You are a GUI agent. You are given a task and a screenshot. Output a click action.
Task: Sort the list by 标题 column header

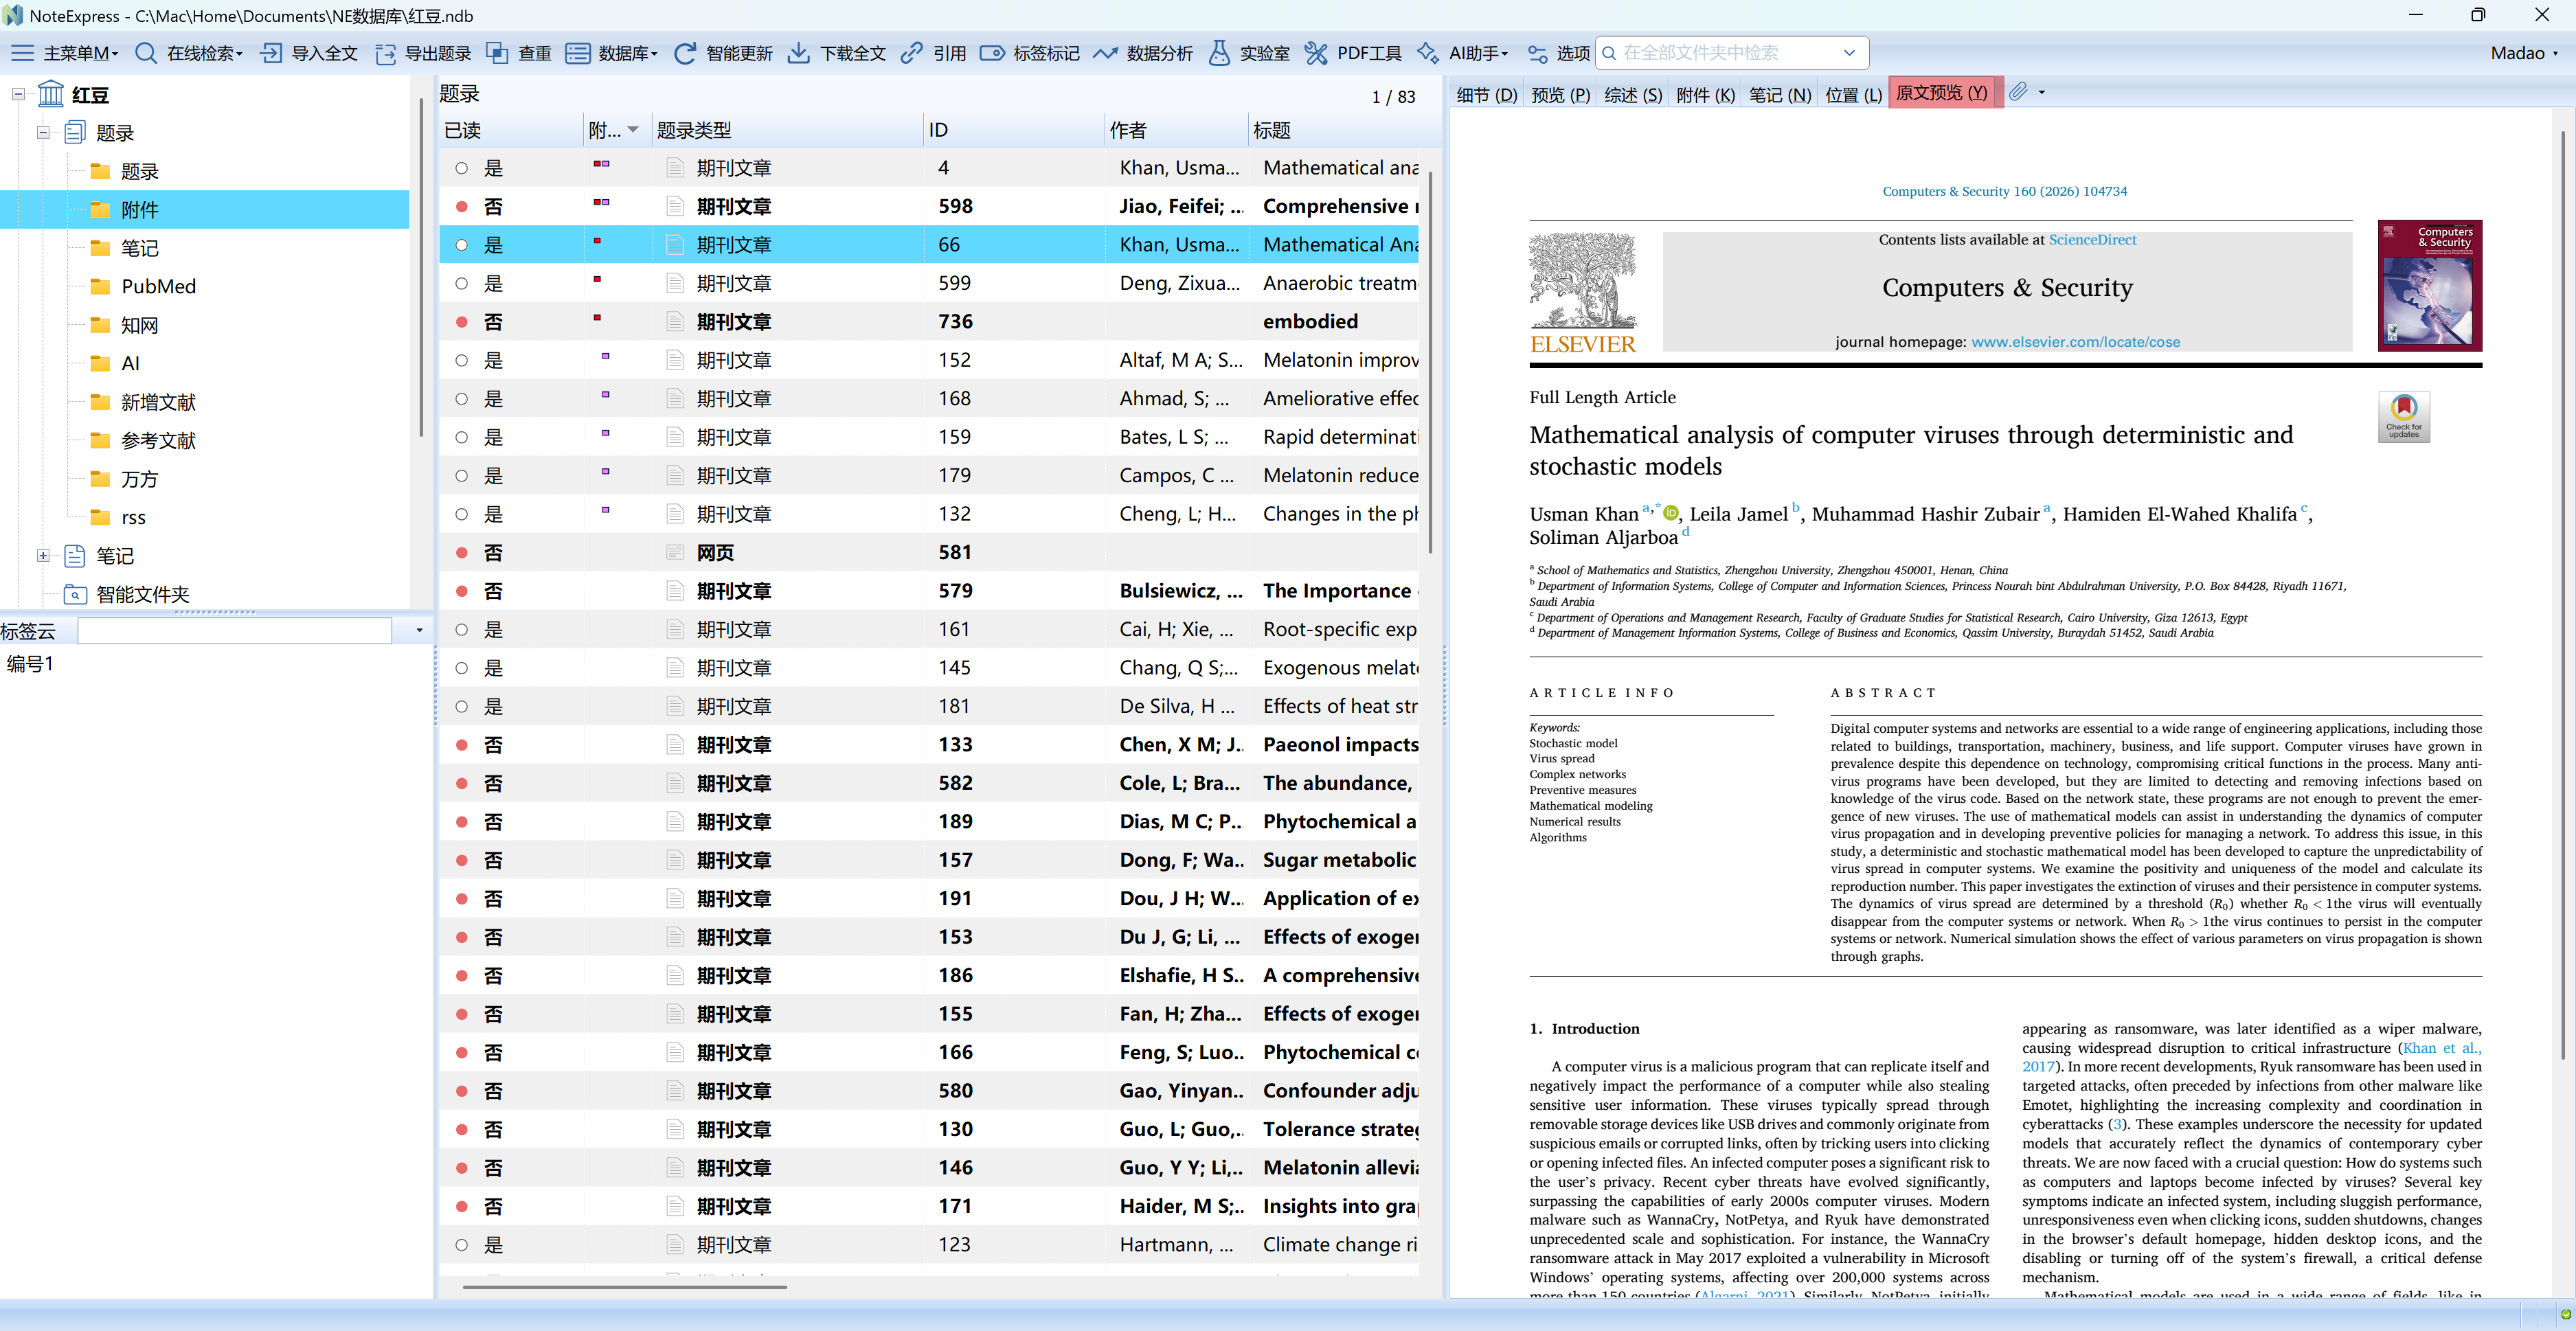tap(1334, 130)
